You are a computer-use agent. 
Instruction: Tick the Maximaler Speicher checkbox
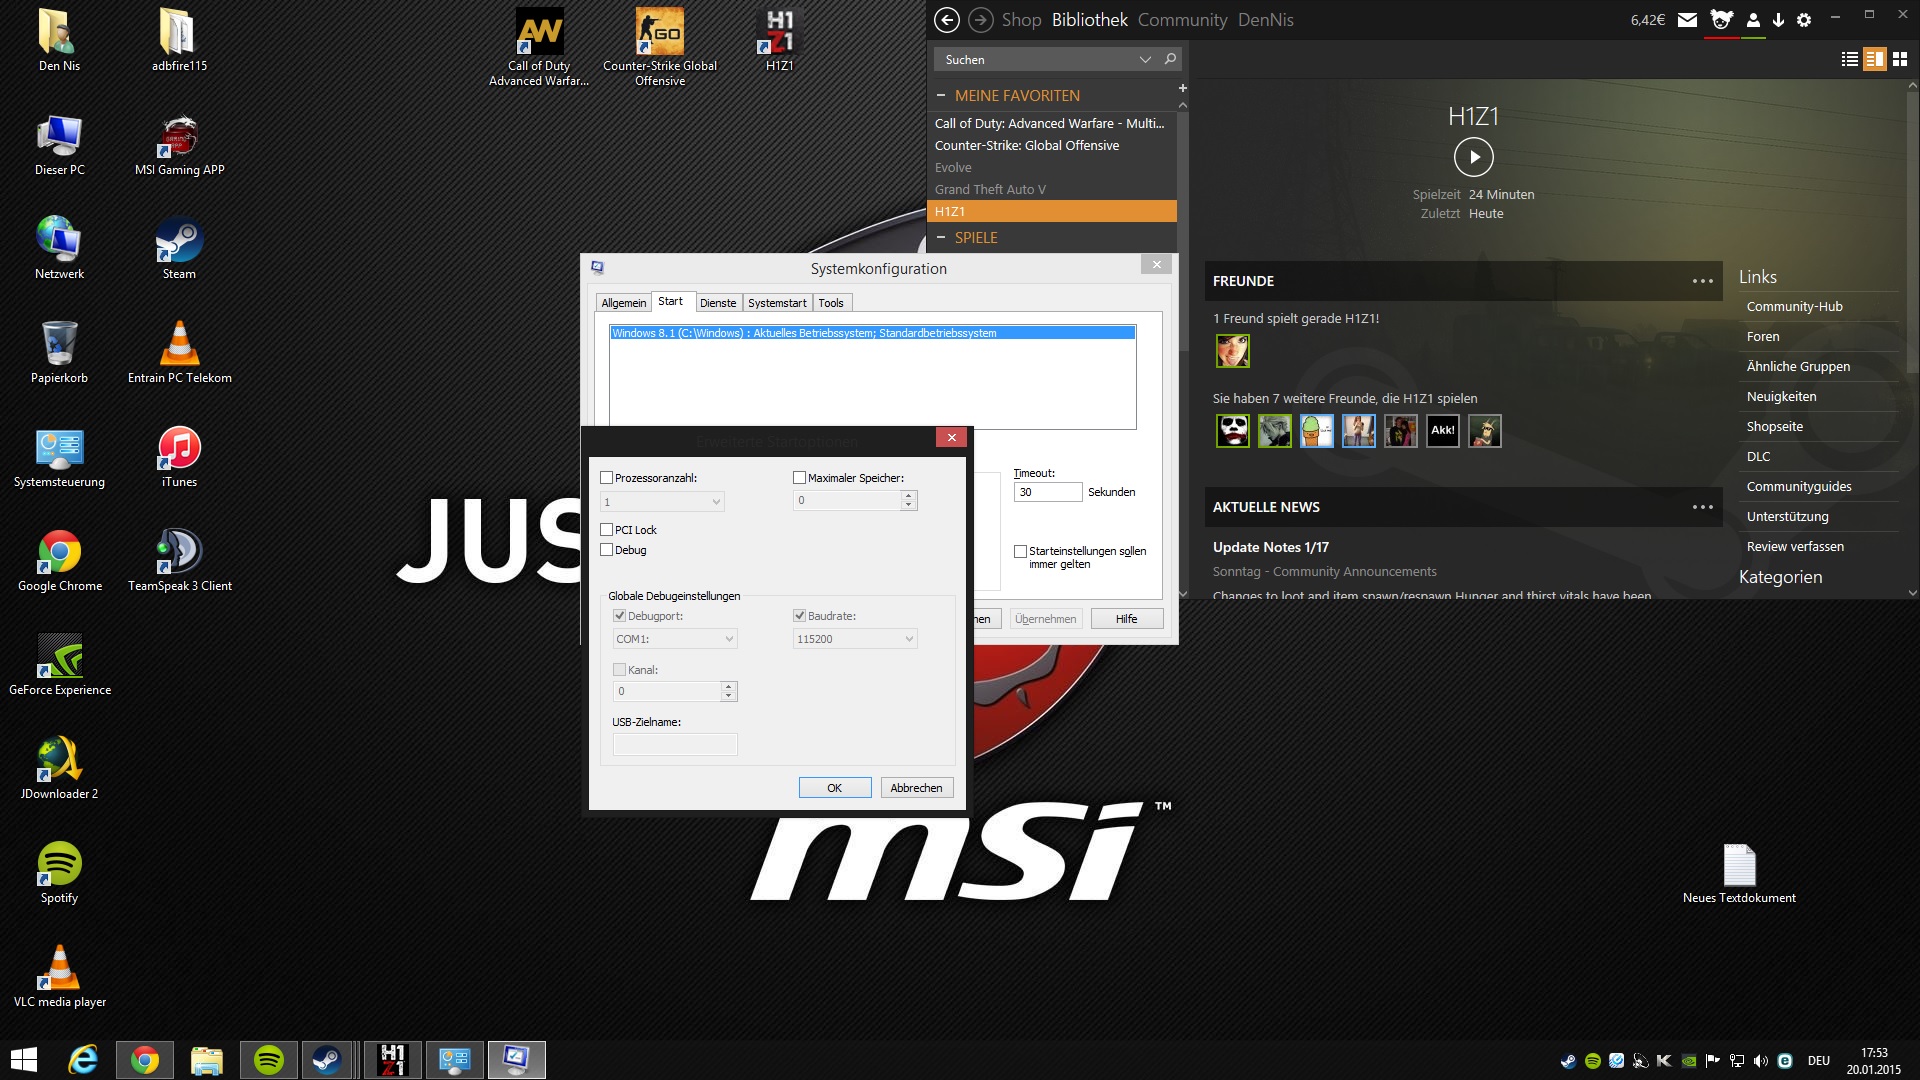[x=799, y=478]
